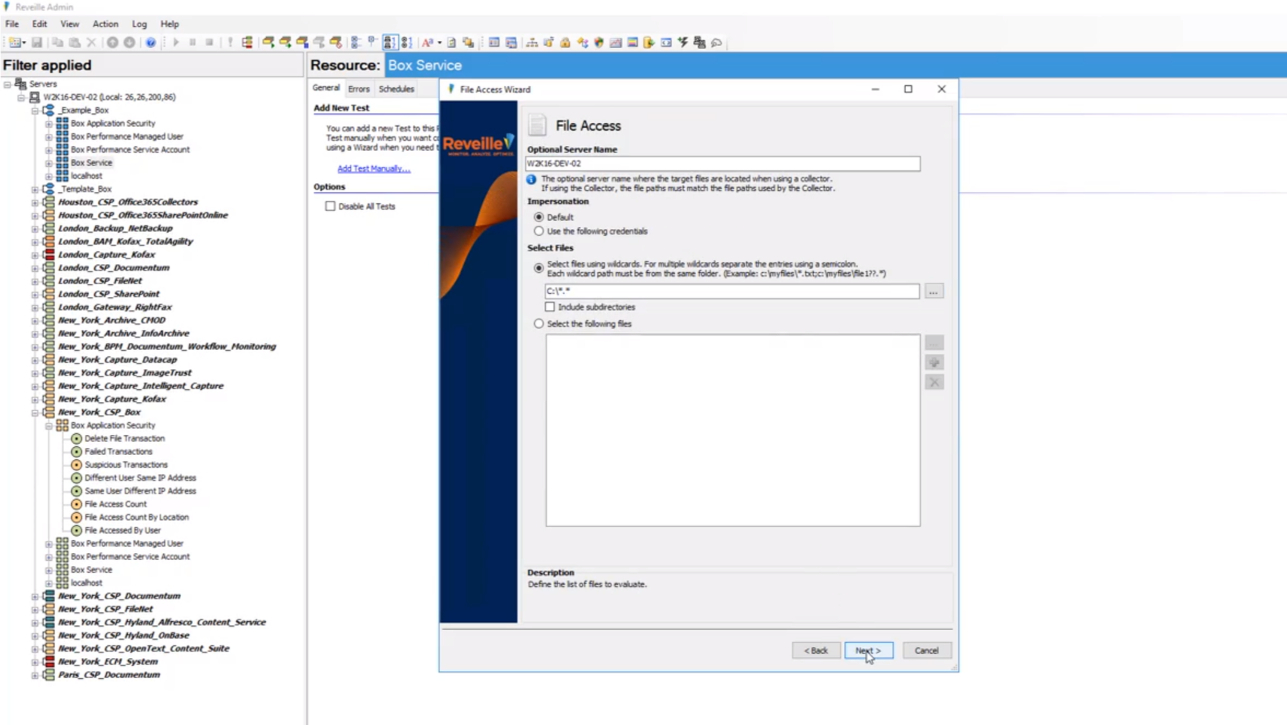Click the org-chart network toolbar icon
This screenshot has height=725, width=1287.
point(532,43)
